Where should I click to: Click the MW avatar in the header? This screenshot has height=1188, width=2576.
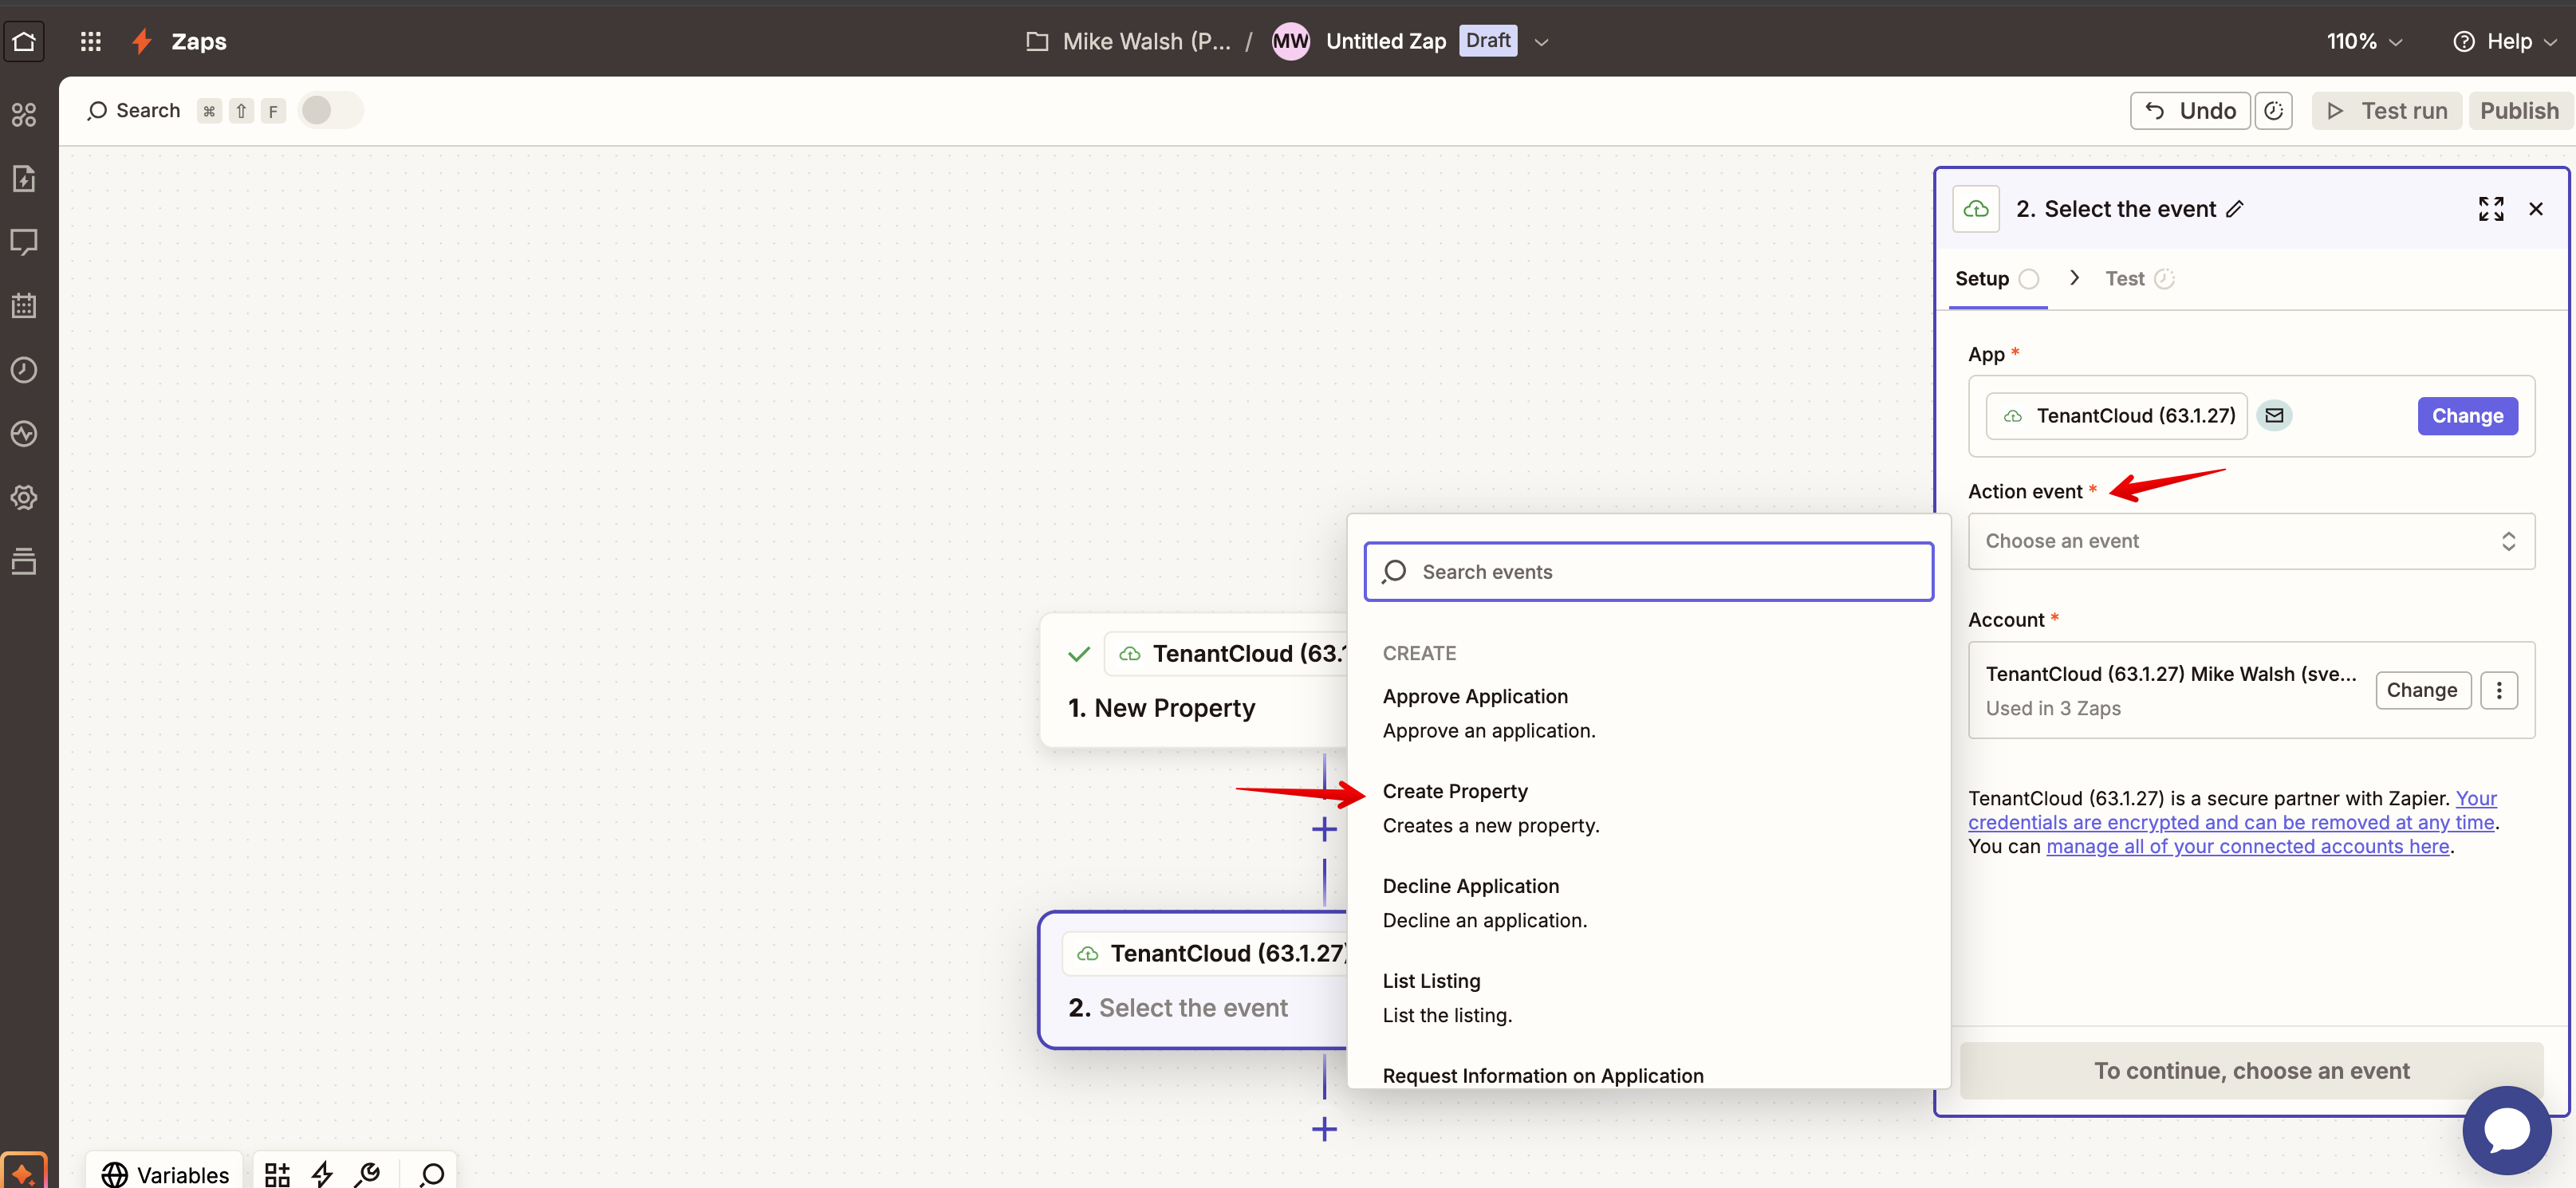click(1290, 41)
